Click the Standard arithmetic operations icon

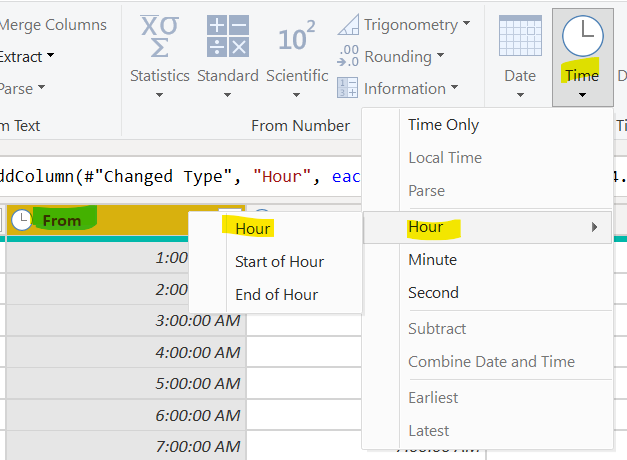point(228,36)
